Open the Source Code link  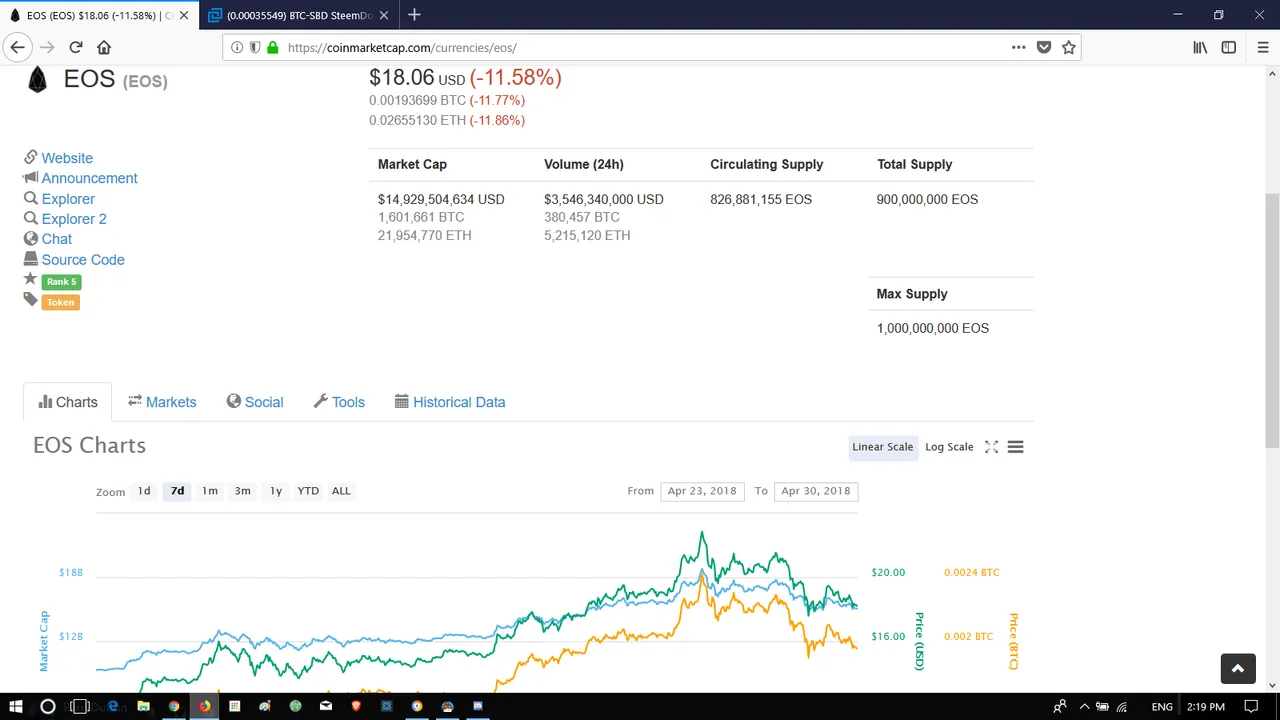[83, 260]
